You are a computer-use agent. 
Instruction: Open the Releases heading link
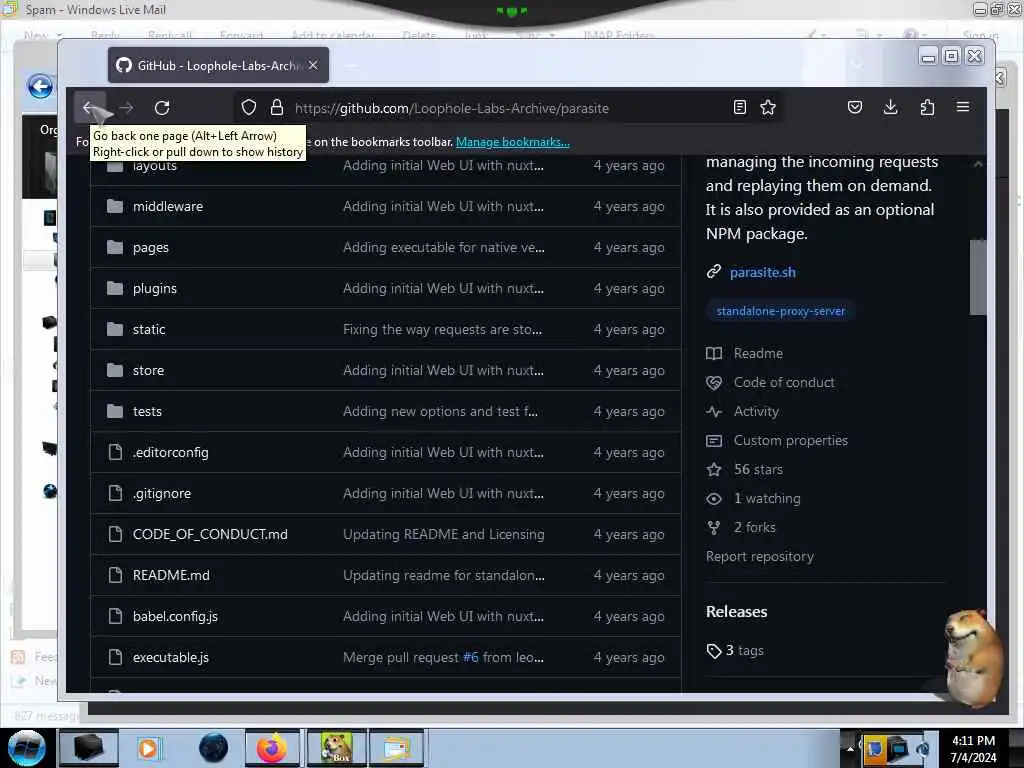(x=737, y=612)
